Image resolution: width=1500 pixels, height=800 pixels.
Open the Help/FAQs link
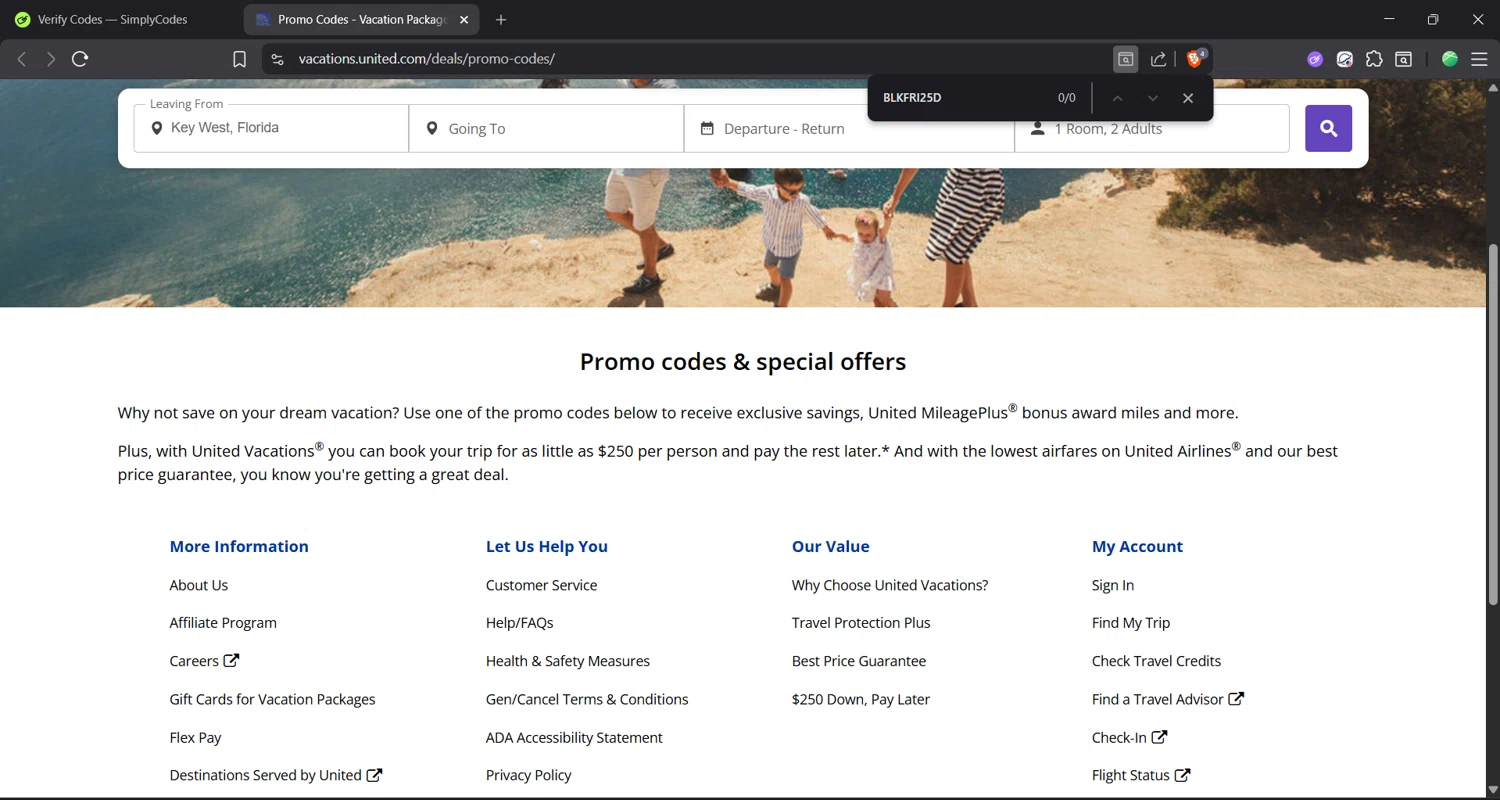click(x=519, y=623)
